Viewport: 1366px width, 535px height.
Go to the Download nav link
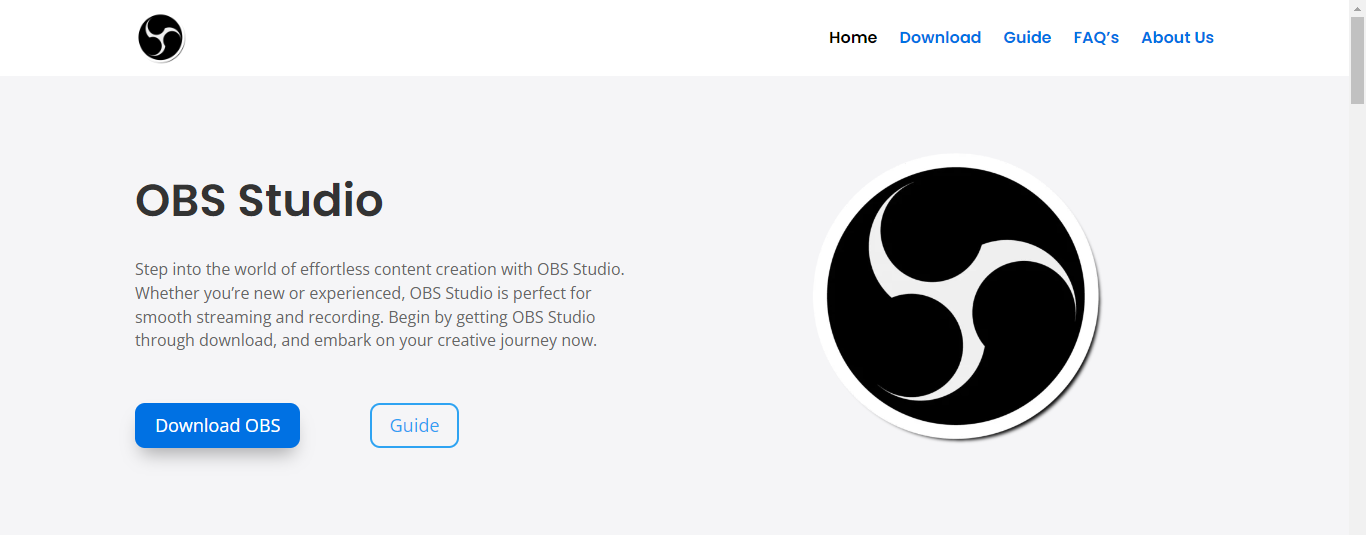(x=940, y=38)
